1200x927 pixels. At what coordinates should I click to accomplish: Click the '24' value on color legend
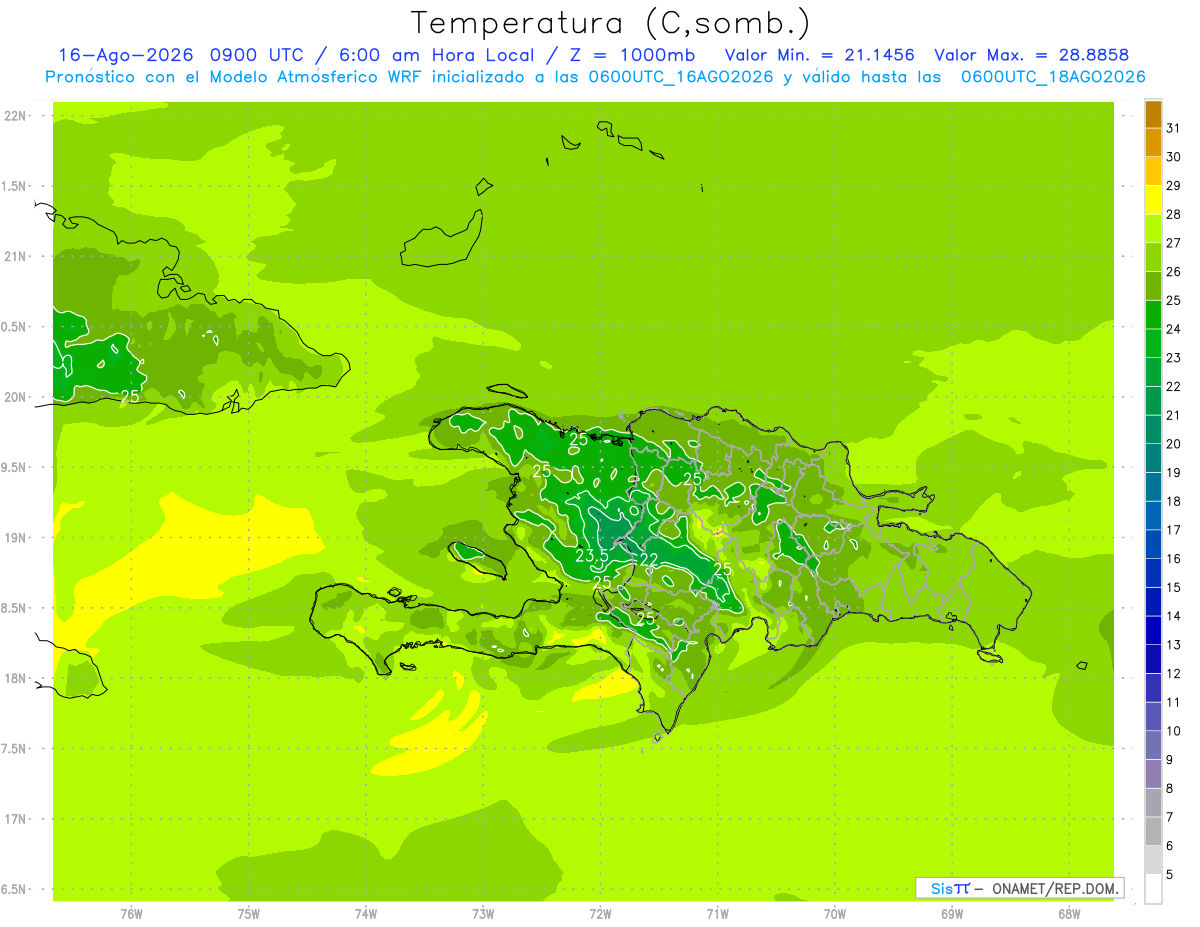point(1173,328)
